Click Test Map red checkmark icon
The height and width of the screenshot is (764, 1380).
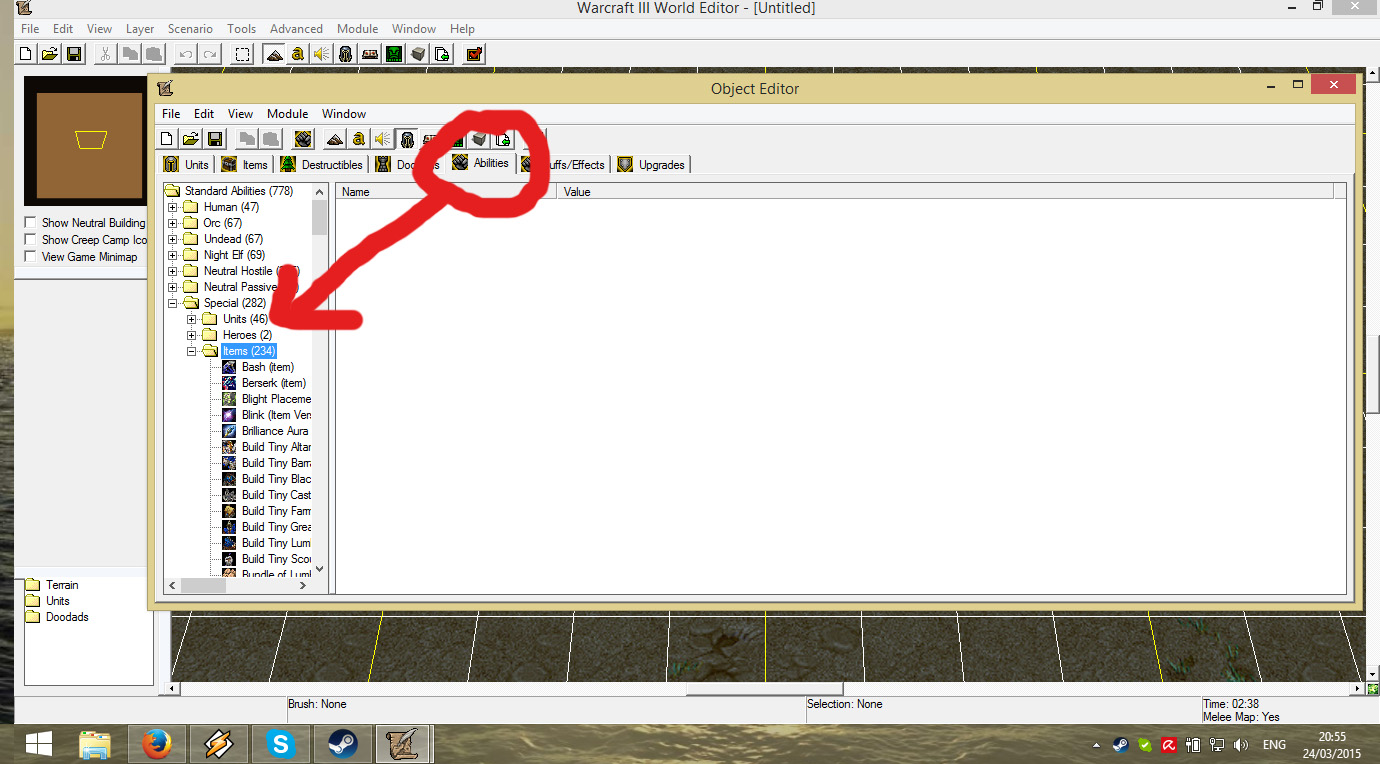point(474,54)
